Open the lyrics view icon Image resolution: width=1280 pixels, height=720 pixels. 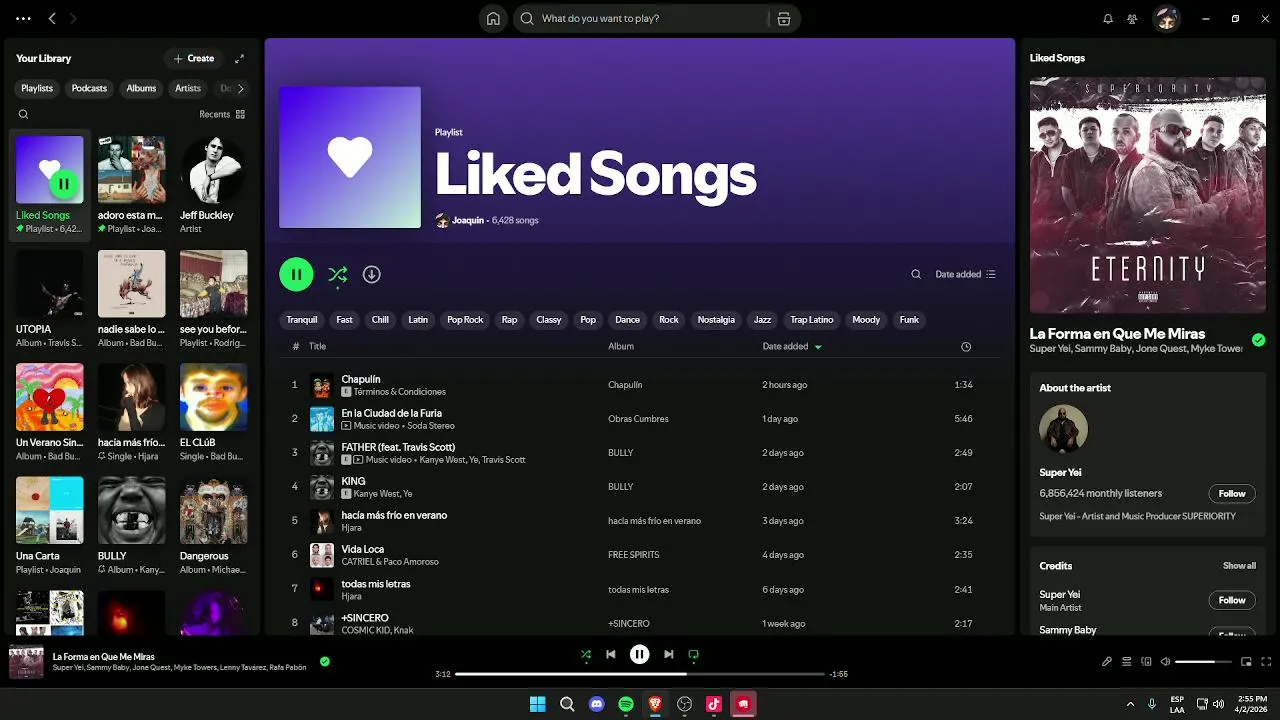tap(1107, 661)
